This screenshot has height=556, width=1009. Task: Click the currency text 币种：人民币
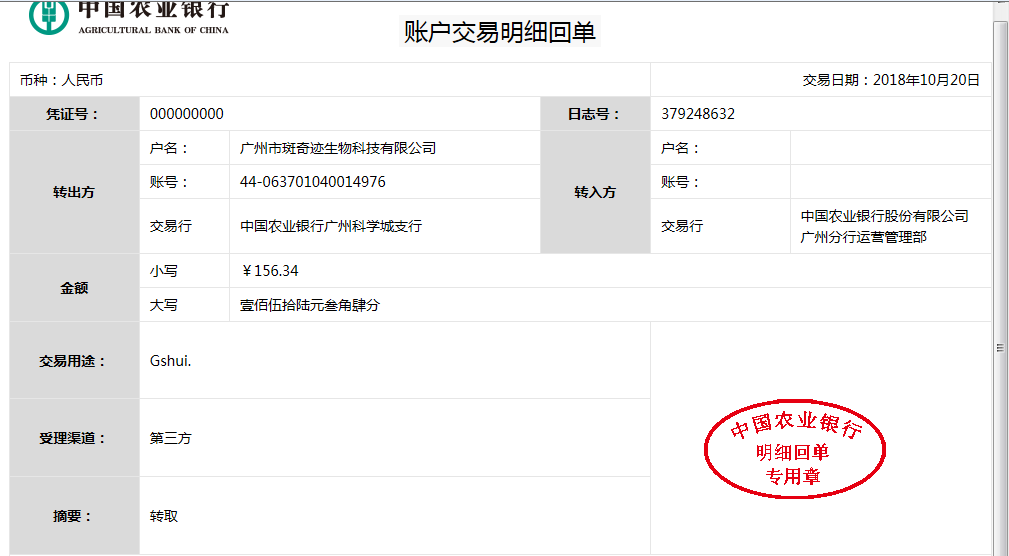click(61, 80)
